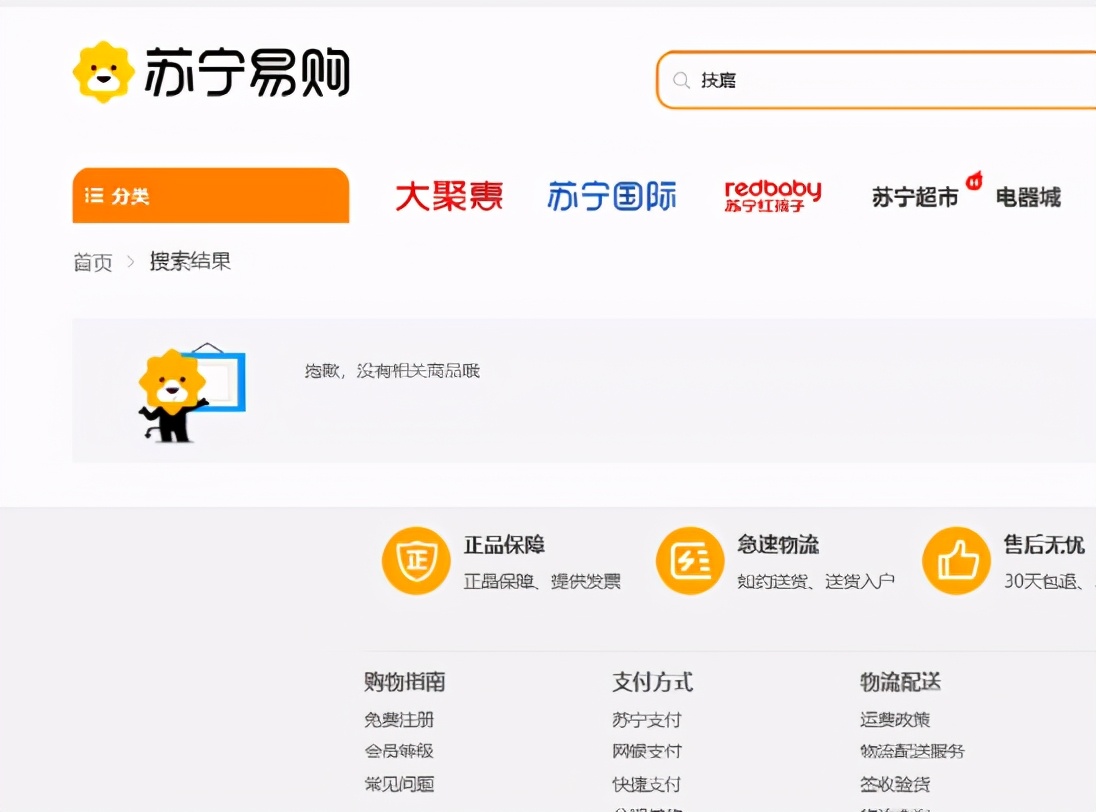Open the 签收验货 link
Screen dimensions: 1096x812
895,784
